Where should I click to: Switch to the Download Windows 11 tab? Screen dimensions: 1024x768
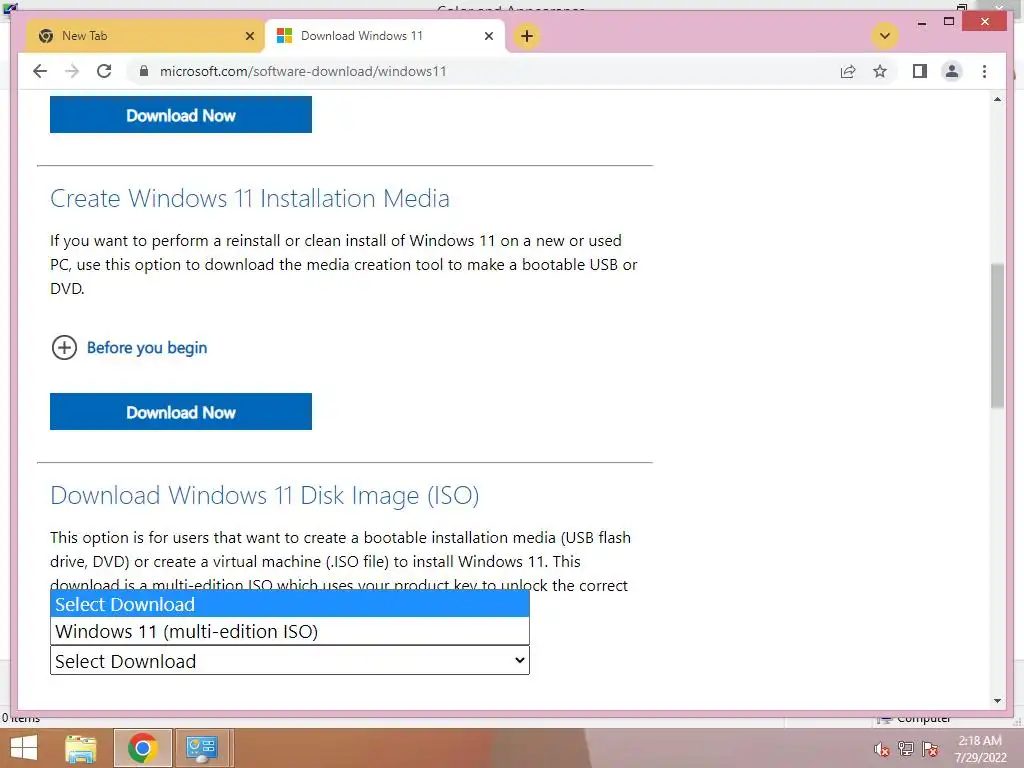click(385, 36)
